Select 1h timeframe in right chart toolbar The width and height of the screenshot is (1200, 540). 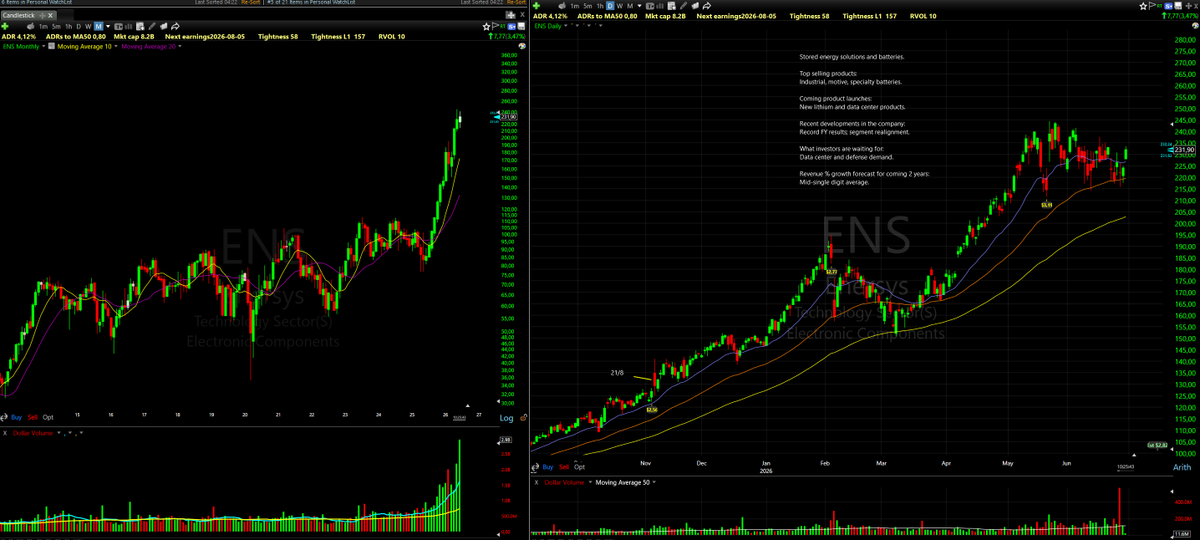[600, 6]
